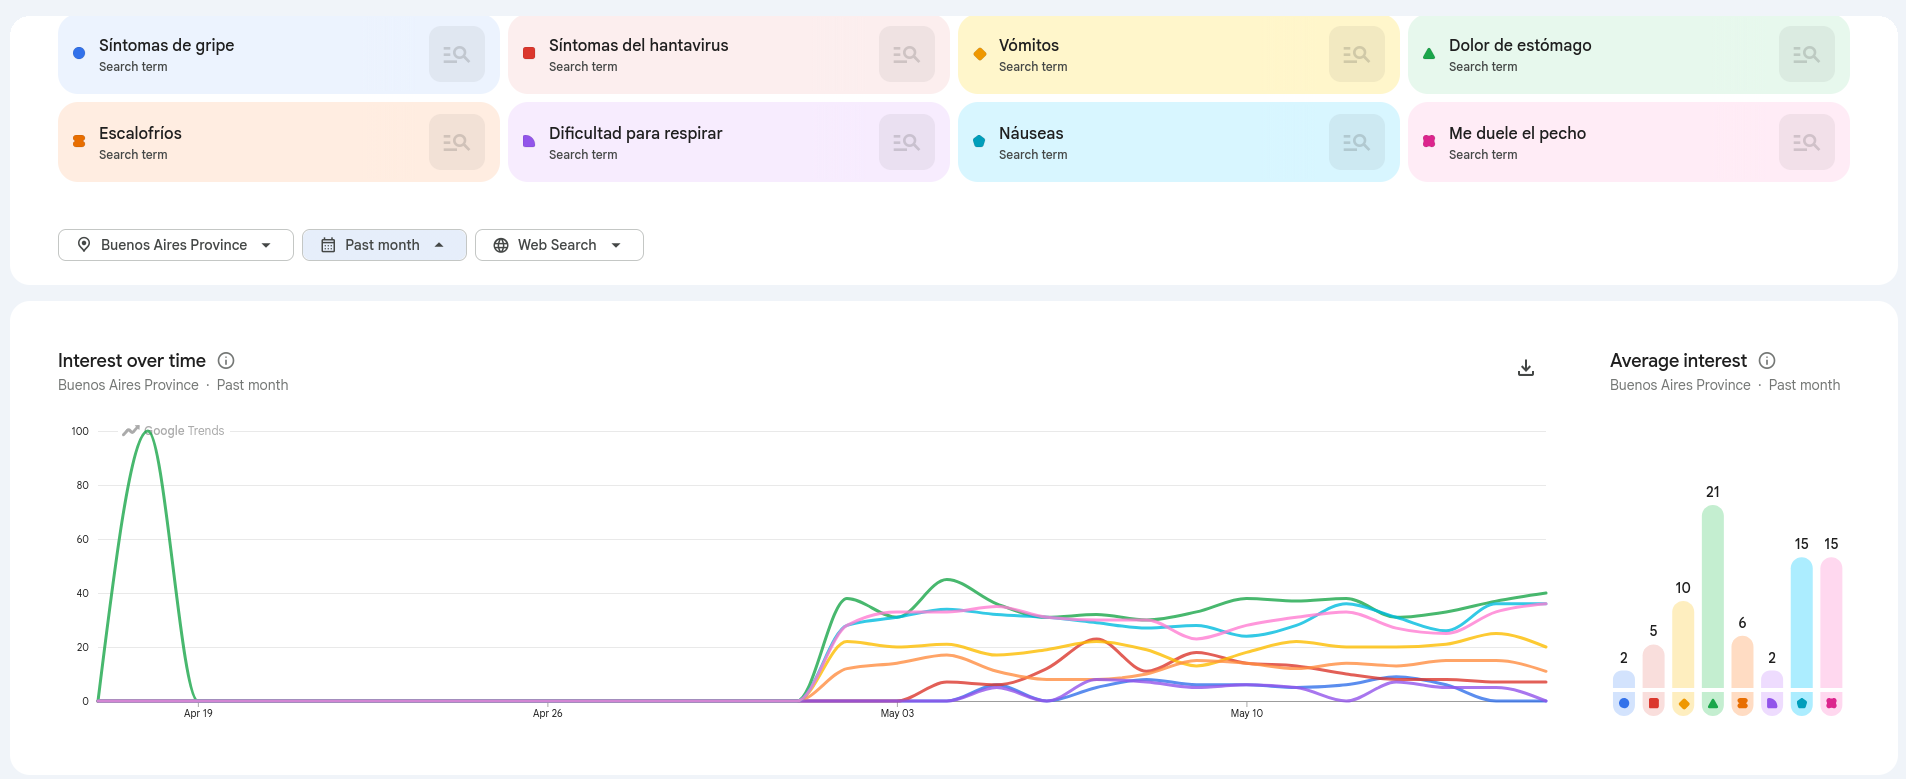Image resolution: width=1906 pixels, height=779 pixels.
Task: Open the Past month time range dropdown
Action: (x=384, y=245)
